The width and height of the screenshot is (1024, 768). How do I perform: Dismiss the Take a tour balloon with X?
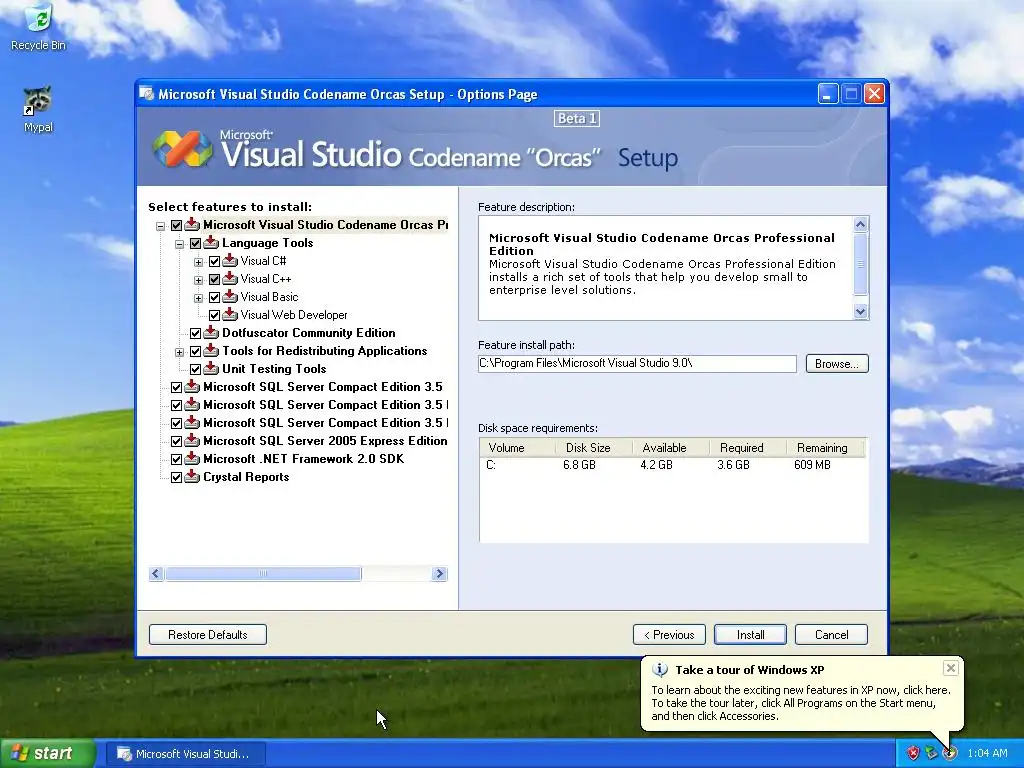(951, 667)
